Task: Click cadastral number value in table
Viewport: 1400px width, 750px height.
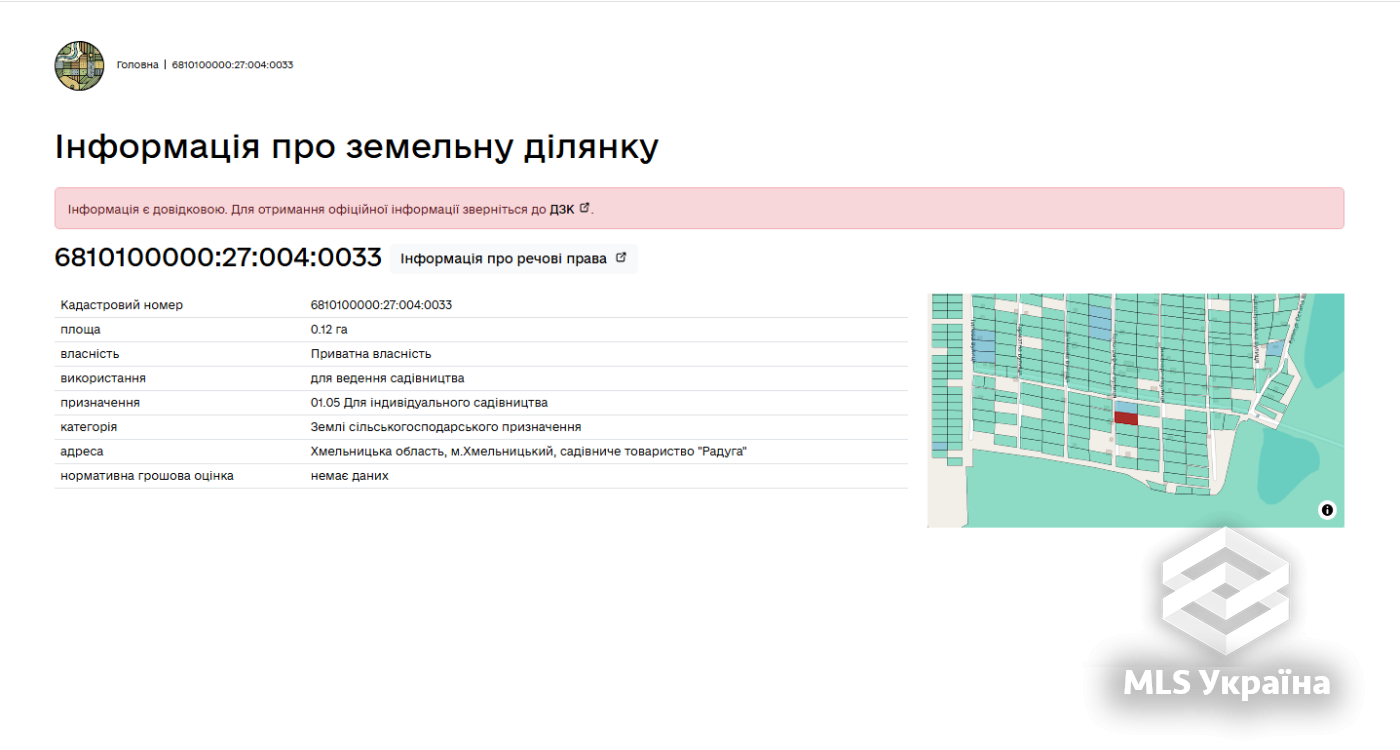Action: [x=381, y=305]
